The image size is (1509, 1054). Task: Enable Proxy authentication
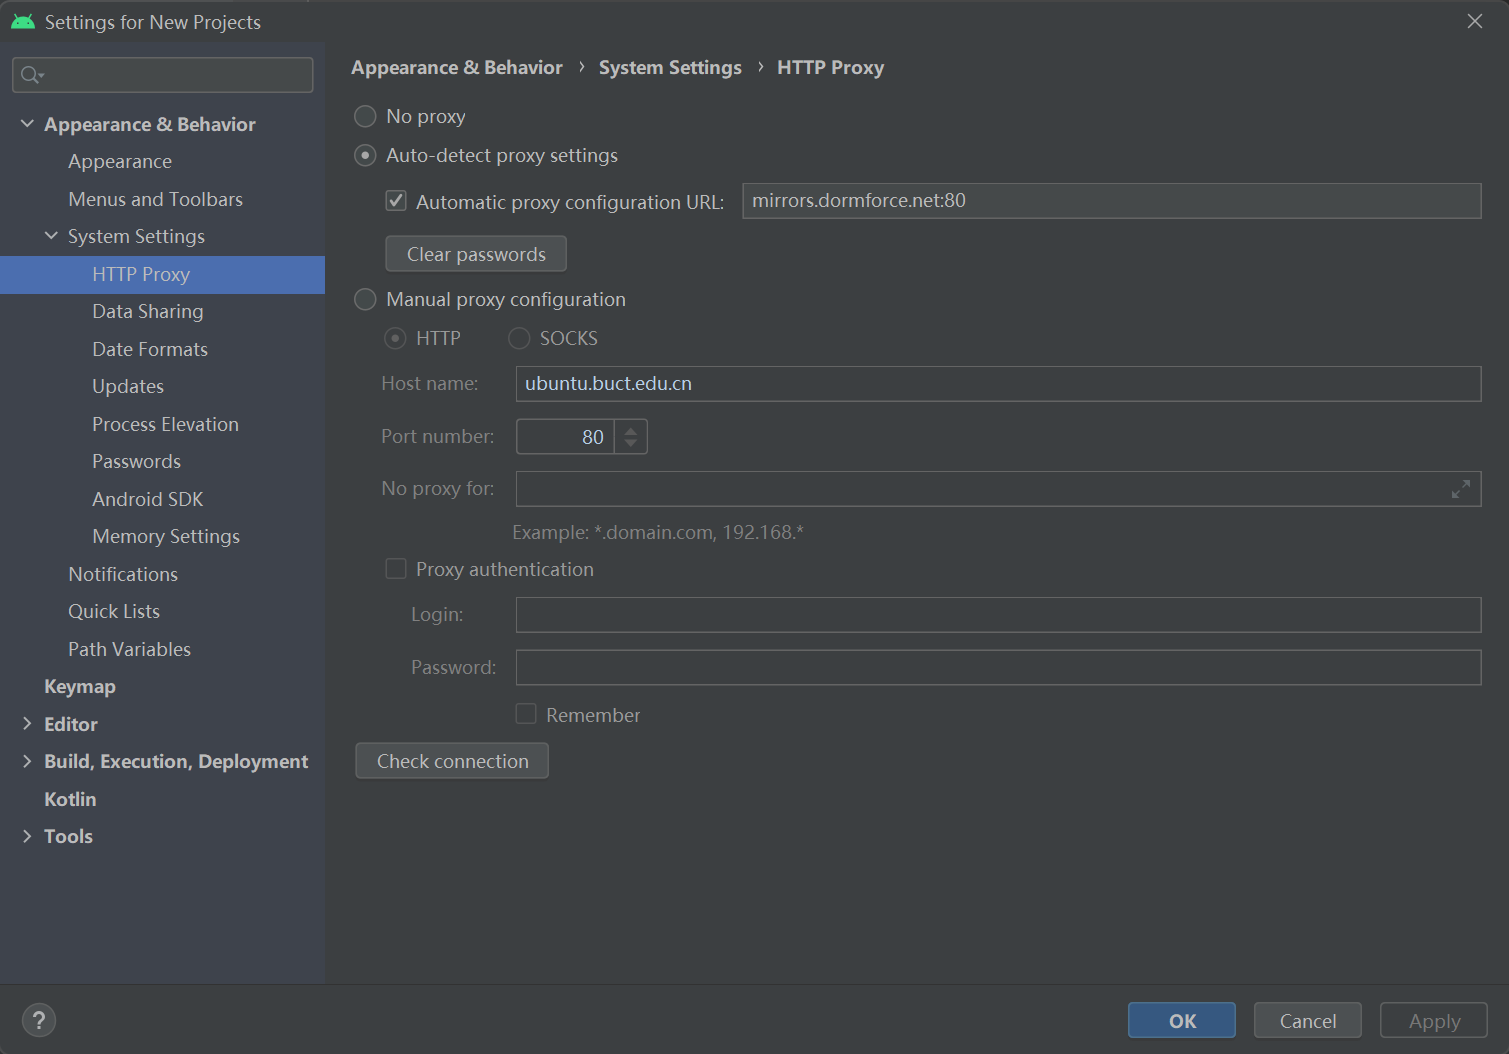[x=396, y=568]
